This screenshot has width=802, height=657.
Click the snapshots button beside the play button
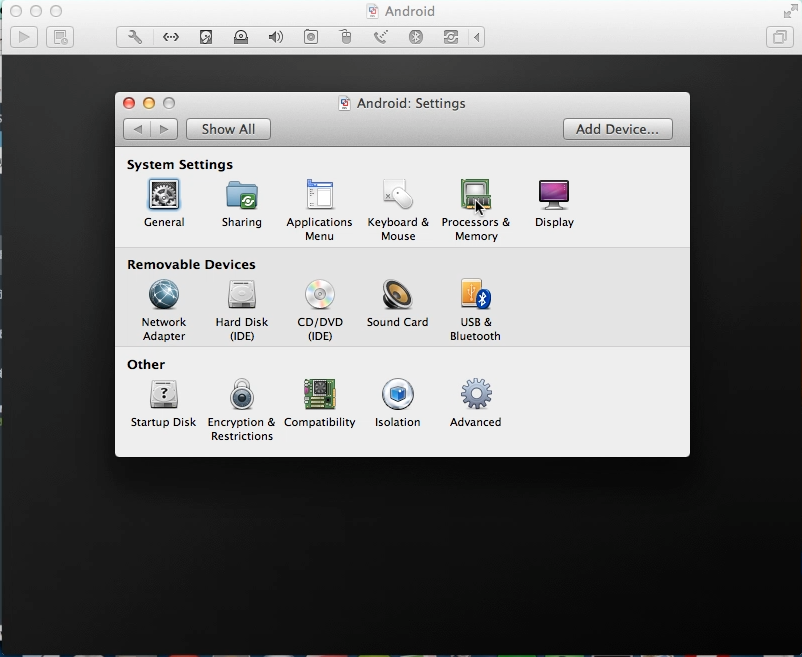60,37
